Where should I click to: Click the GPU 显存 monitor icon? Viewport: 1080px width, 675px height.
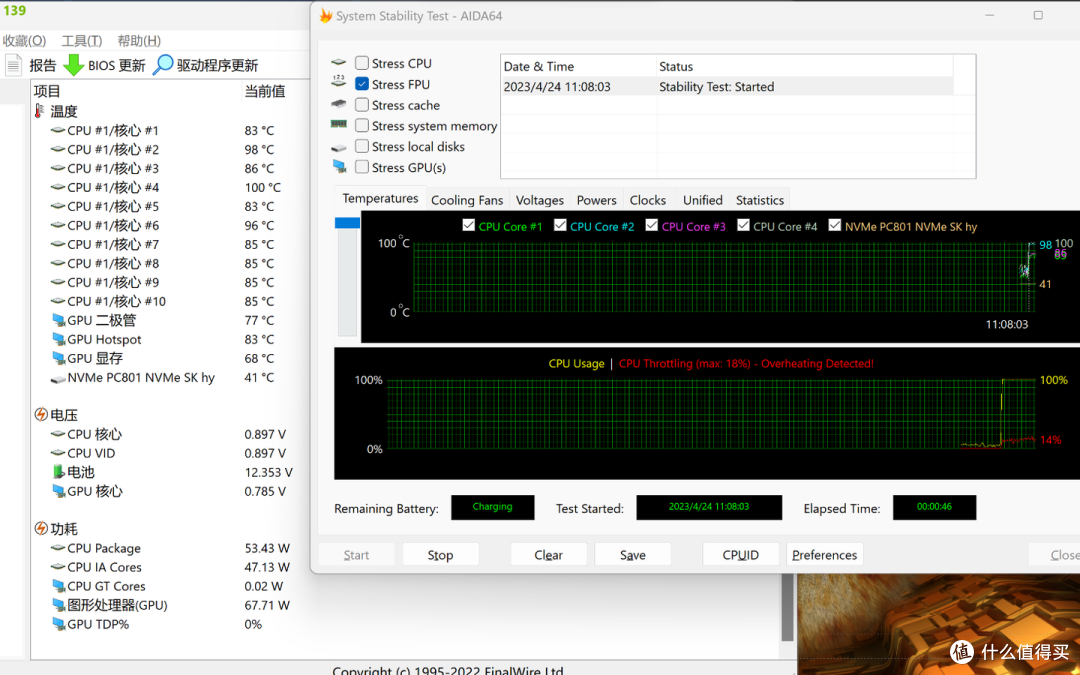tap(59, 358)
